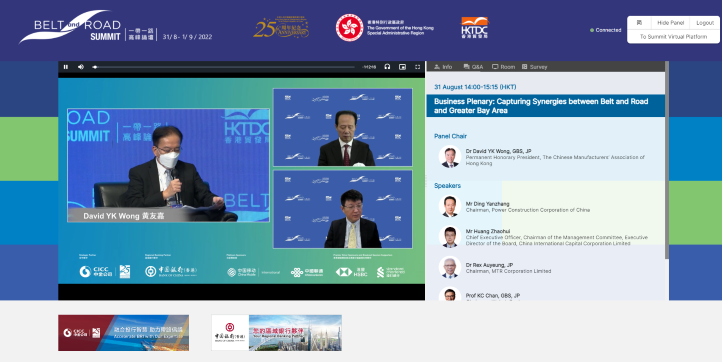Image resolution: width=722 pixels, height=362 pixels.
Task: Select Dr David YK Wong's profile photo
Action: pyautogui.click(x=450, y=157)
